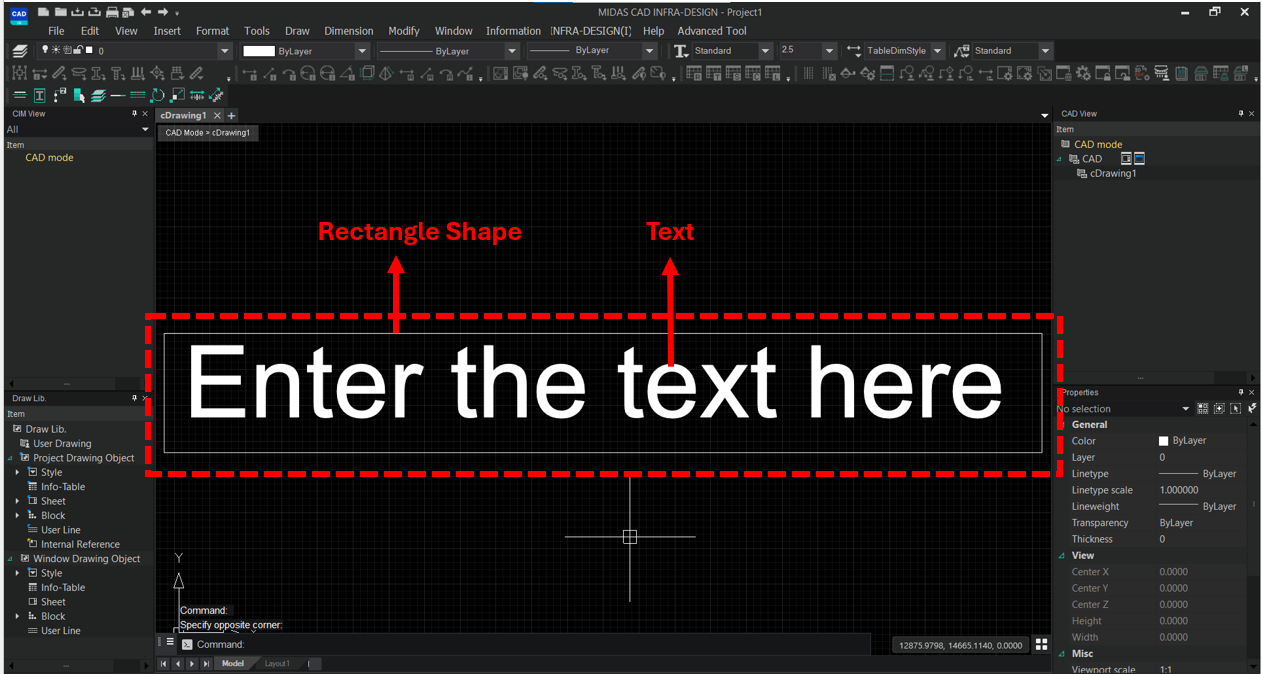The image size is (1262, 674).
Task: Collapse the Project Drawing Object node
Action: click(x=11, y=458)
